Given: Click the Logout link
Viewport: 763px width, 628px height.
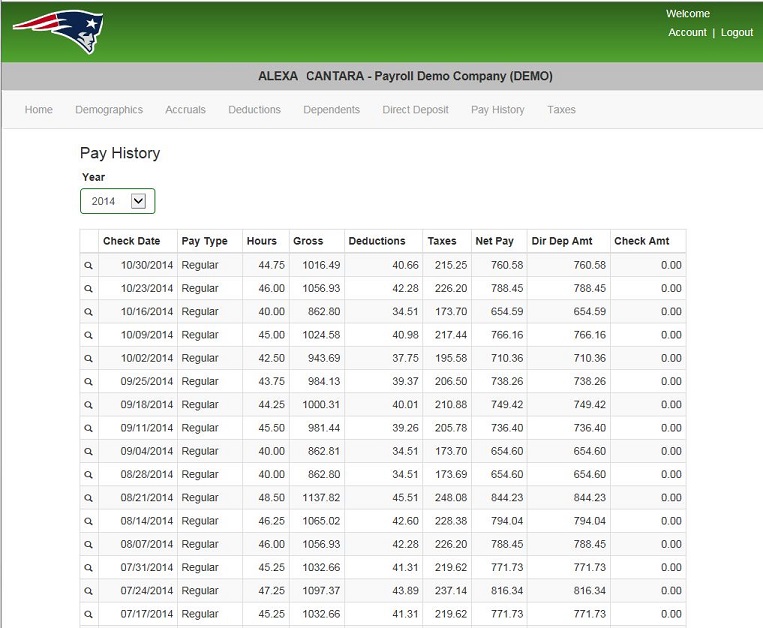Looking at the screenshot, I should (737, 33).
